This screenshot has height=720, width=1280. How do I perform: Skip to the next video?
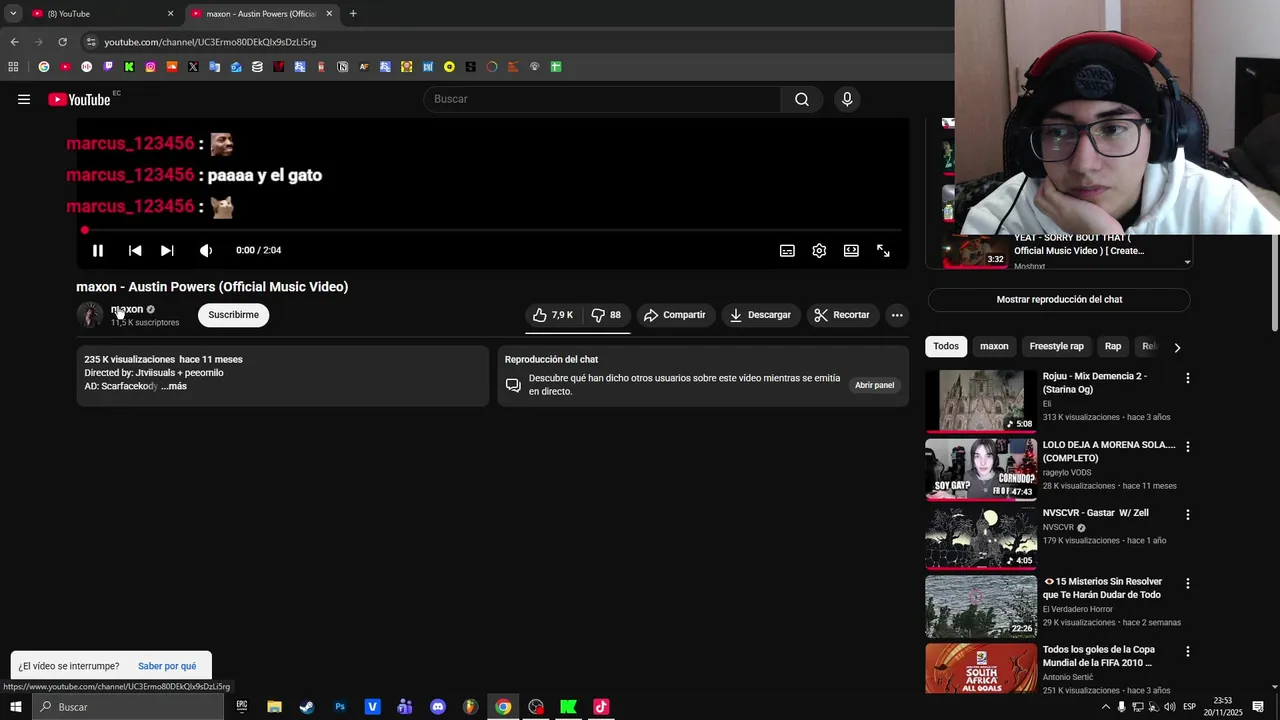pos(167,251)
